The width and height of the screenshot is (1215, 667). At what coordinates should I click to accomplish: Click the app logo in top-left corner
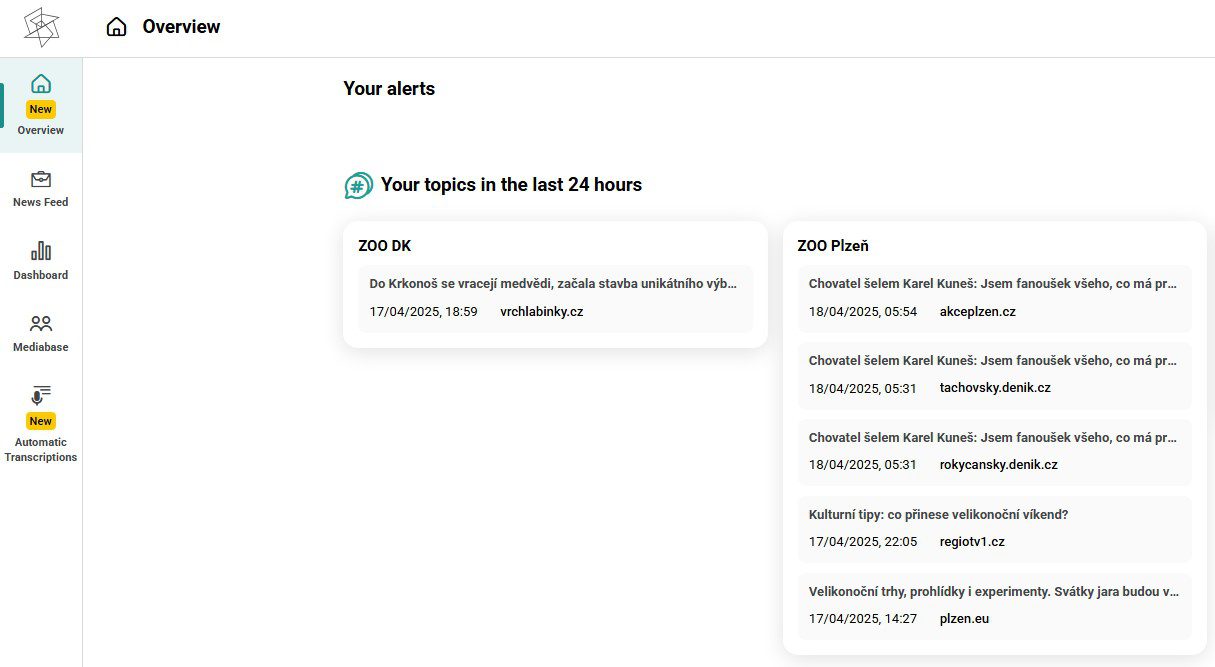point(41,28)
